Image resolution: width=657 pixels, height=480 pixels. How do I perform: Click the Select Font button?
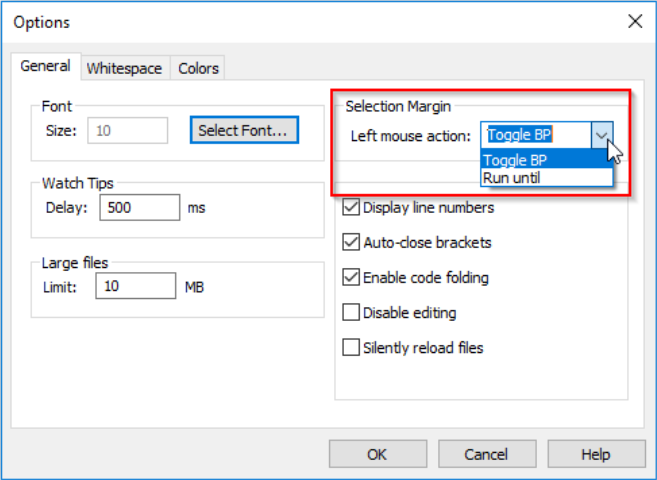(x=243, y=130)
